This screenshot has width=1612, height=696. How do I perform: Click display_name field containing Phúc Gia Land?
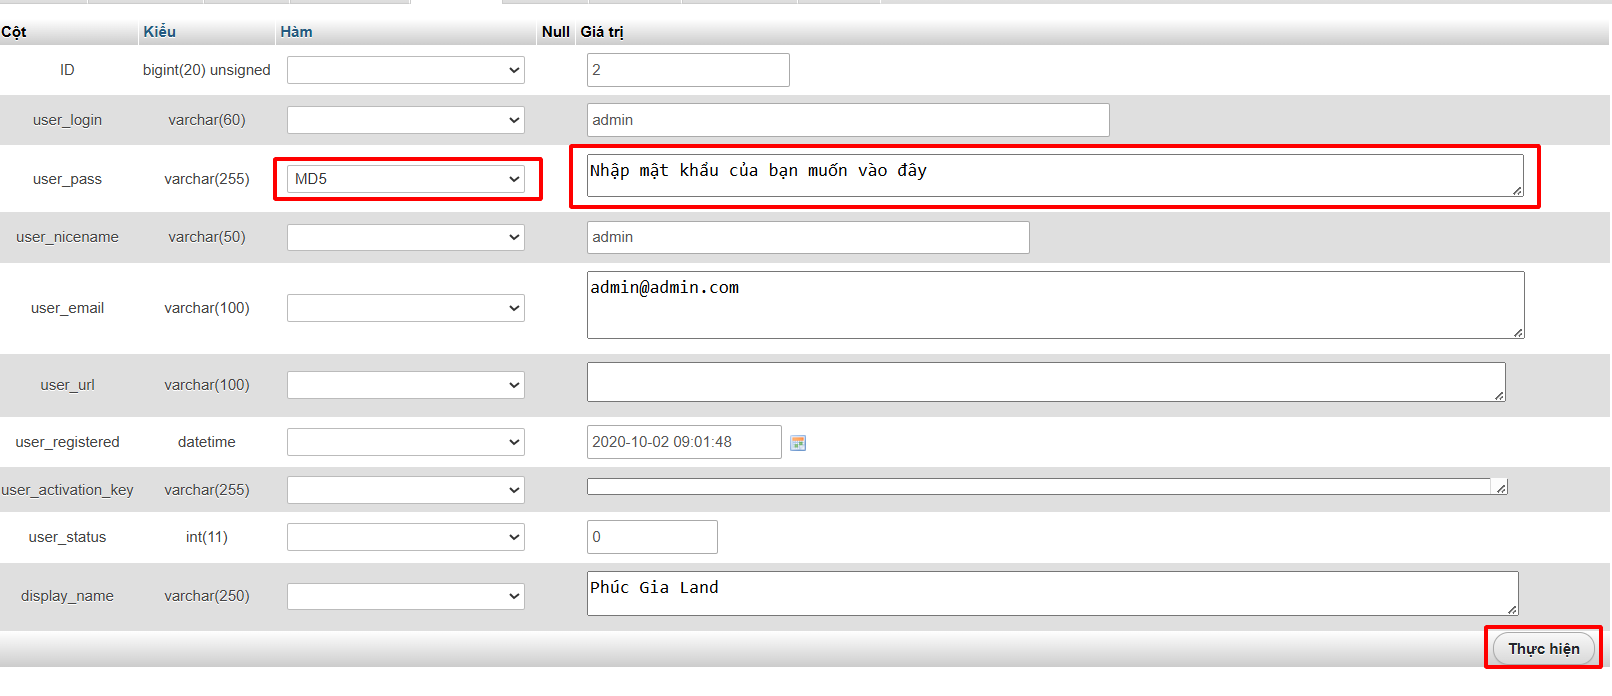coord(1051,593)
